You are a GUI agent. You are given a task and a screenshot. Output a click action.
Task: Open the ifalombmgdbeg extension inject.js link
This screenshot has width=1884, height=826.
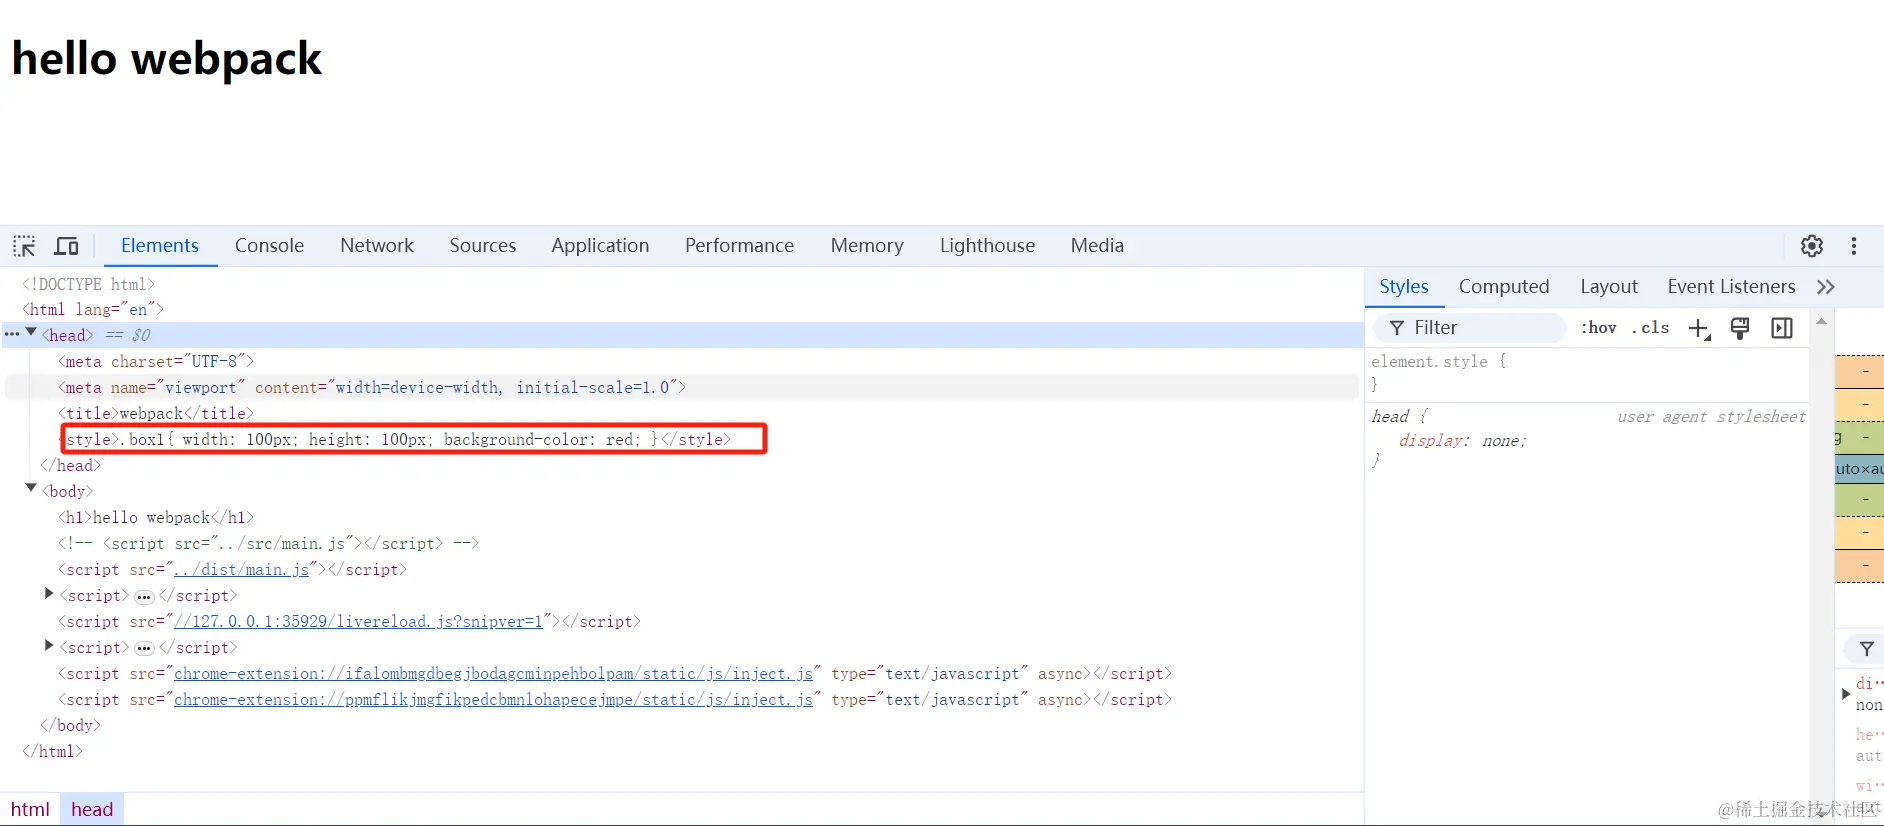click(493, 674)
